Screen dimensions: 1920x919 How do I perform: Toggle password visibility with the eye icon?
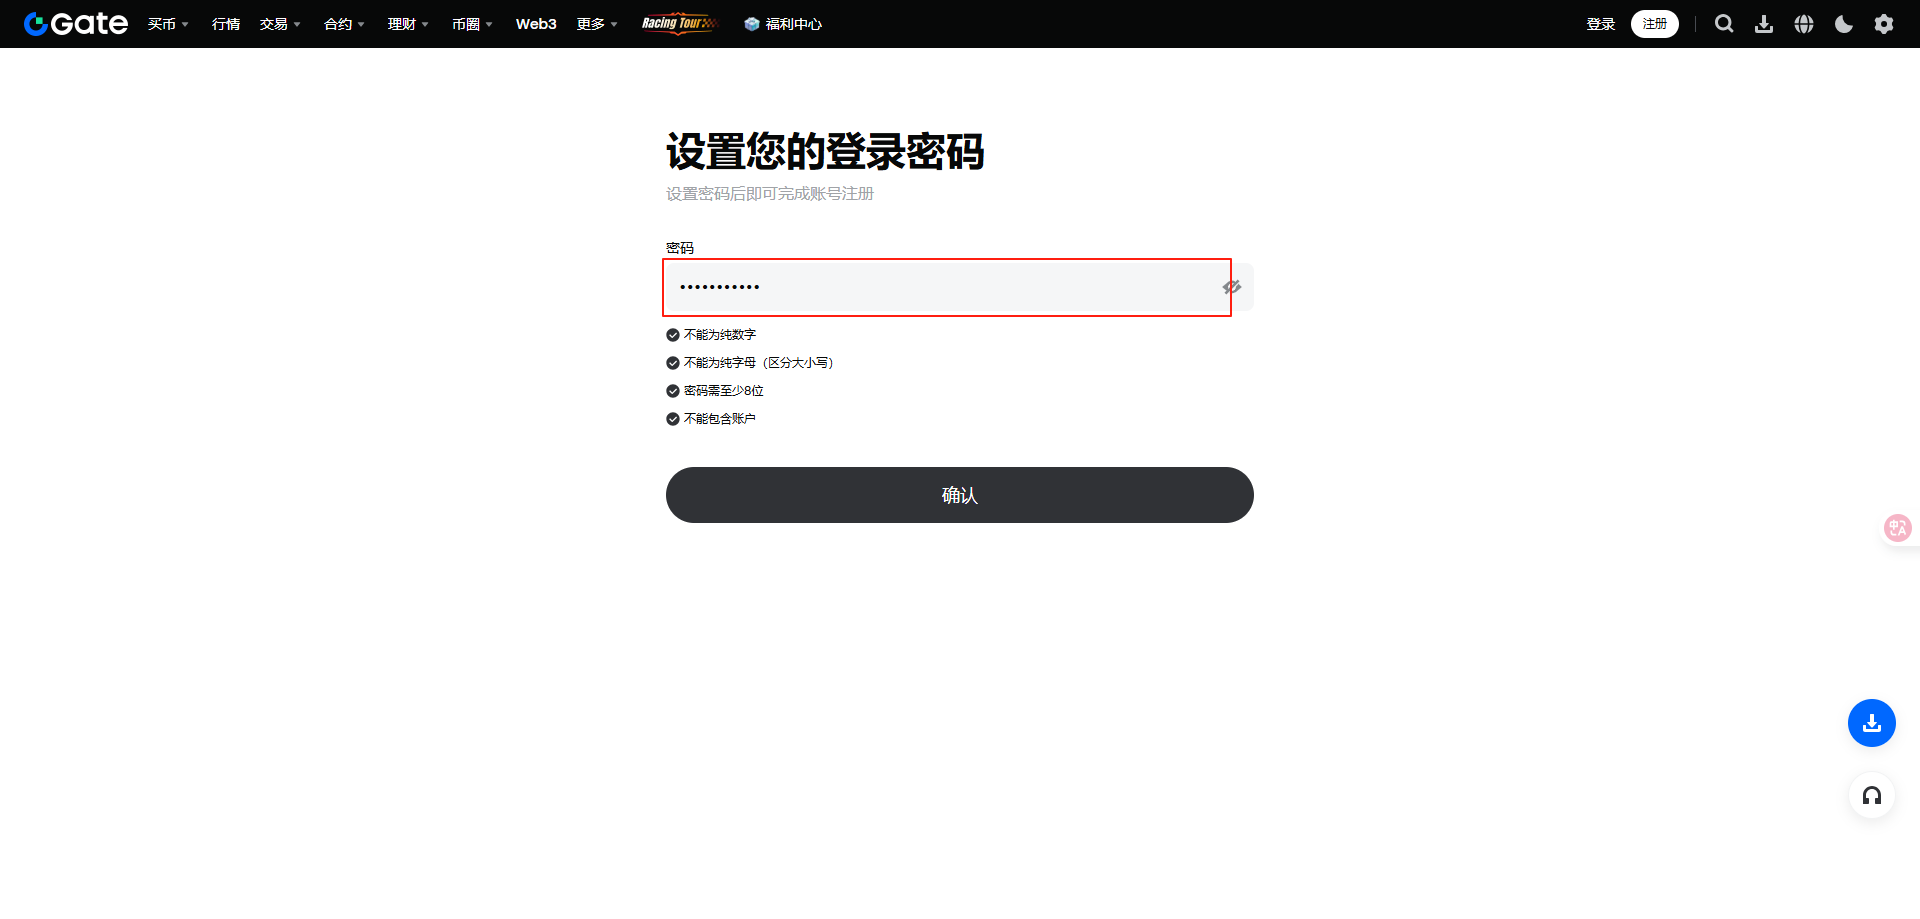1232,287
